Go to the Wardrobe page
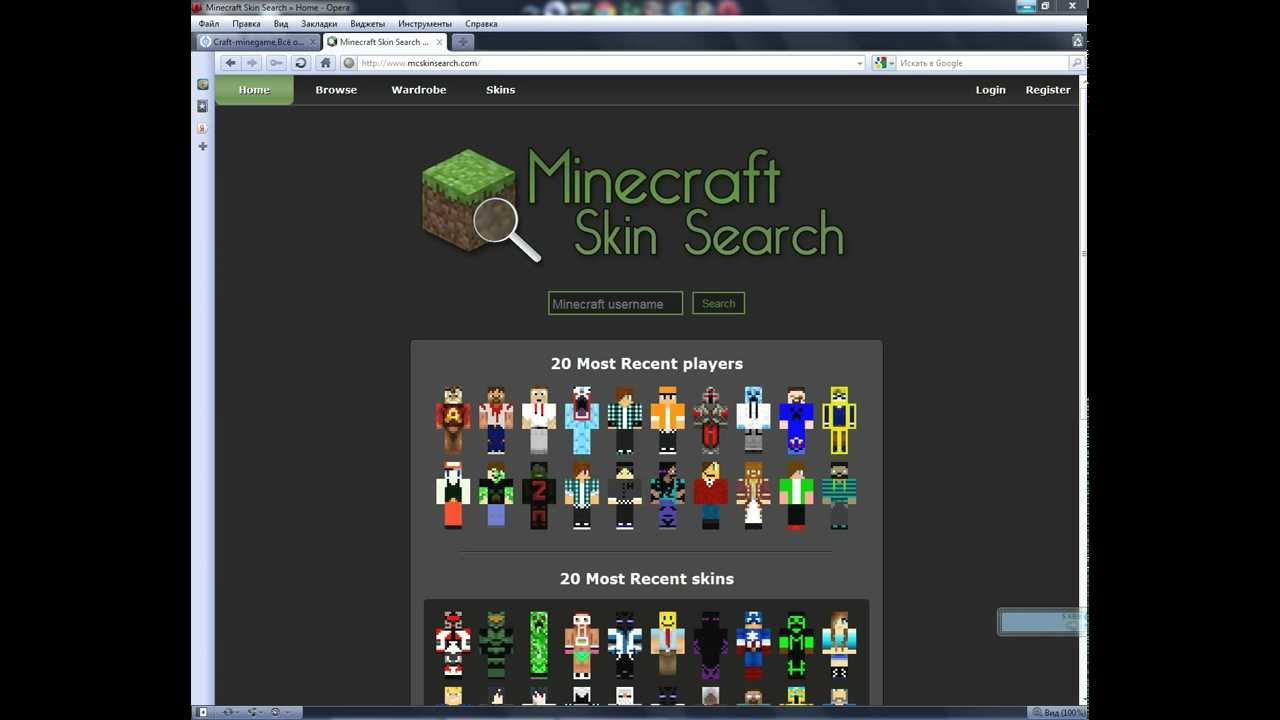The width and height of the screenshot is (1280, 720). coord(419,90)
